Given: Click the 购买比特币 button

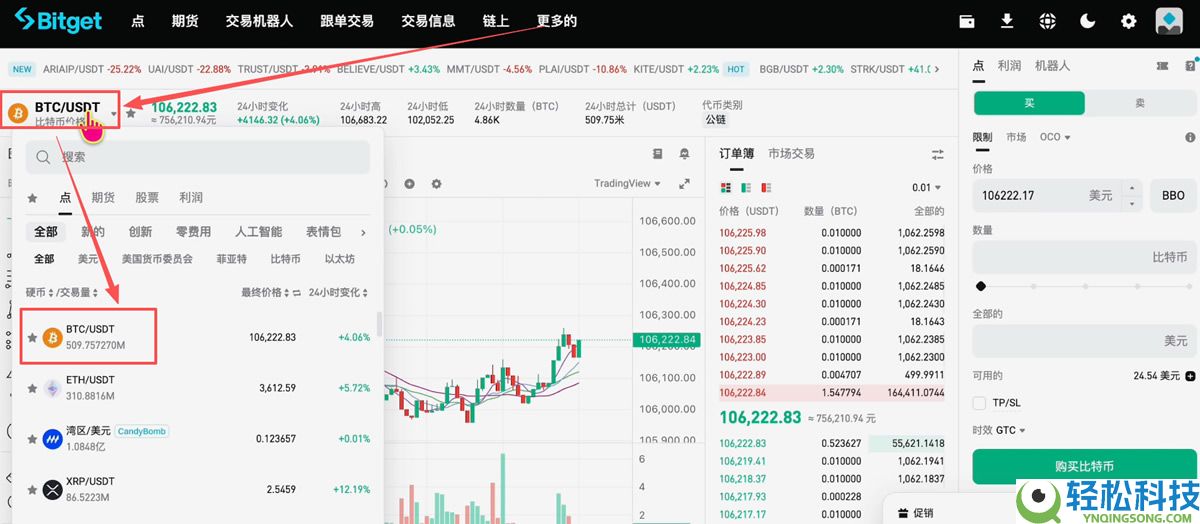Looking at the screenshot, I should click(x=1084, y=467).
